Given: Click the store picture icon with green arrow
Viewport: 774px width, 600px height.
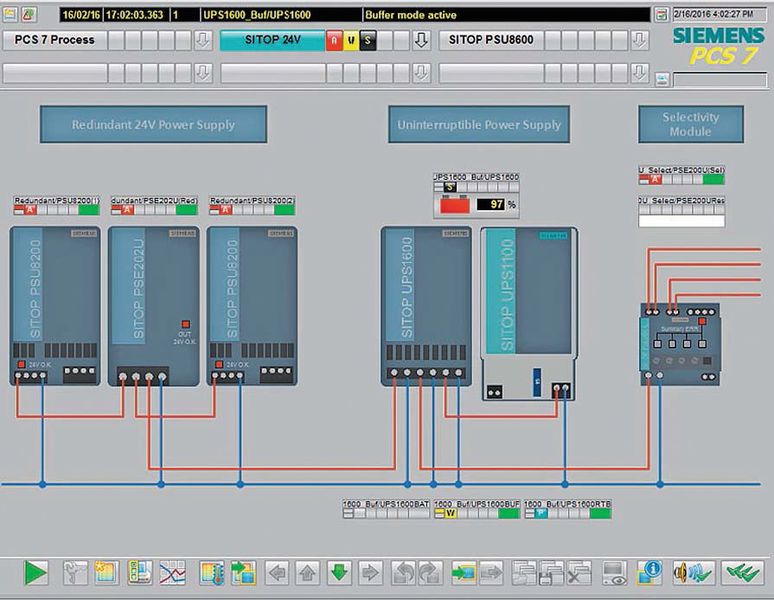Looking at the screenshot, I should pos(464,573).
